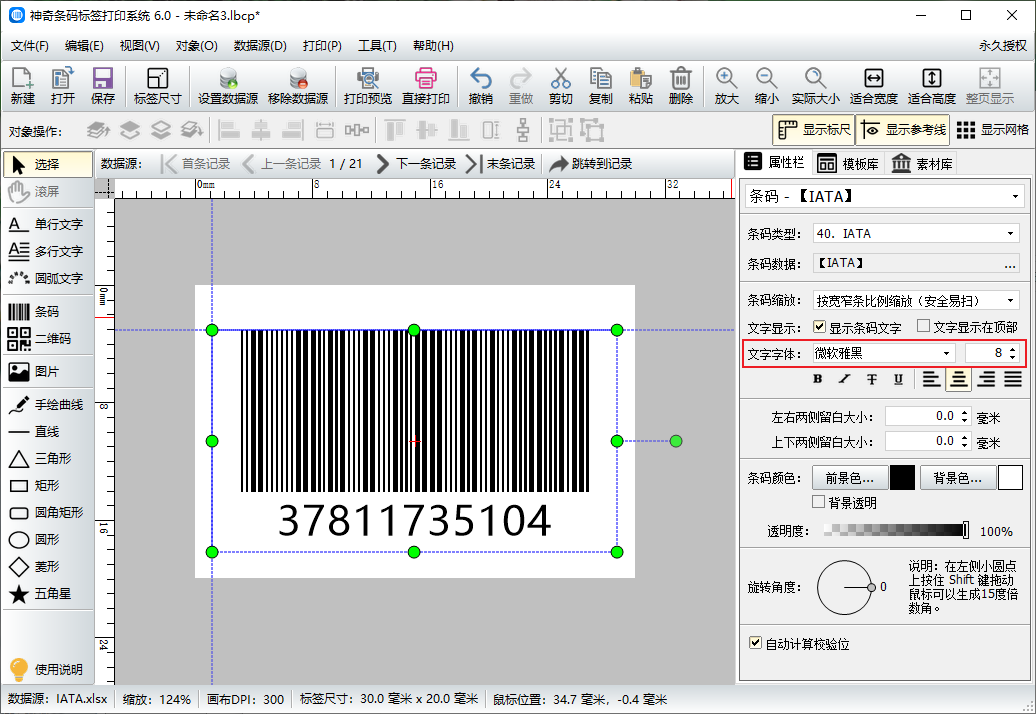Click the 打印预览 print preview icon
This screenshot has width=1036, height=714.
(367, 79)
